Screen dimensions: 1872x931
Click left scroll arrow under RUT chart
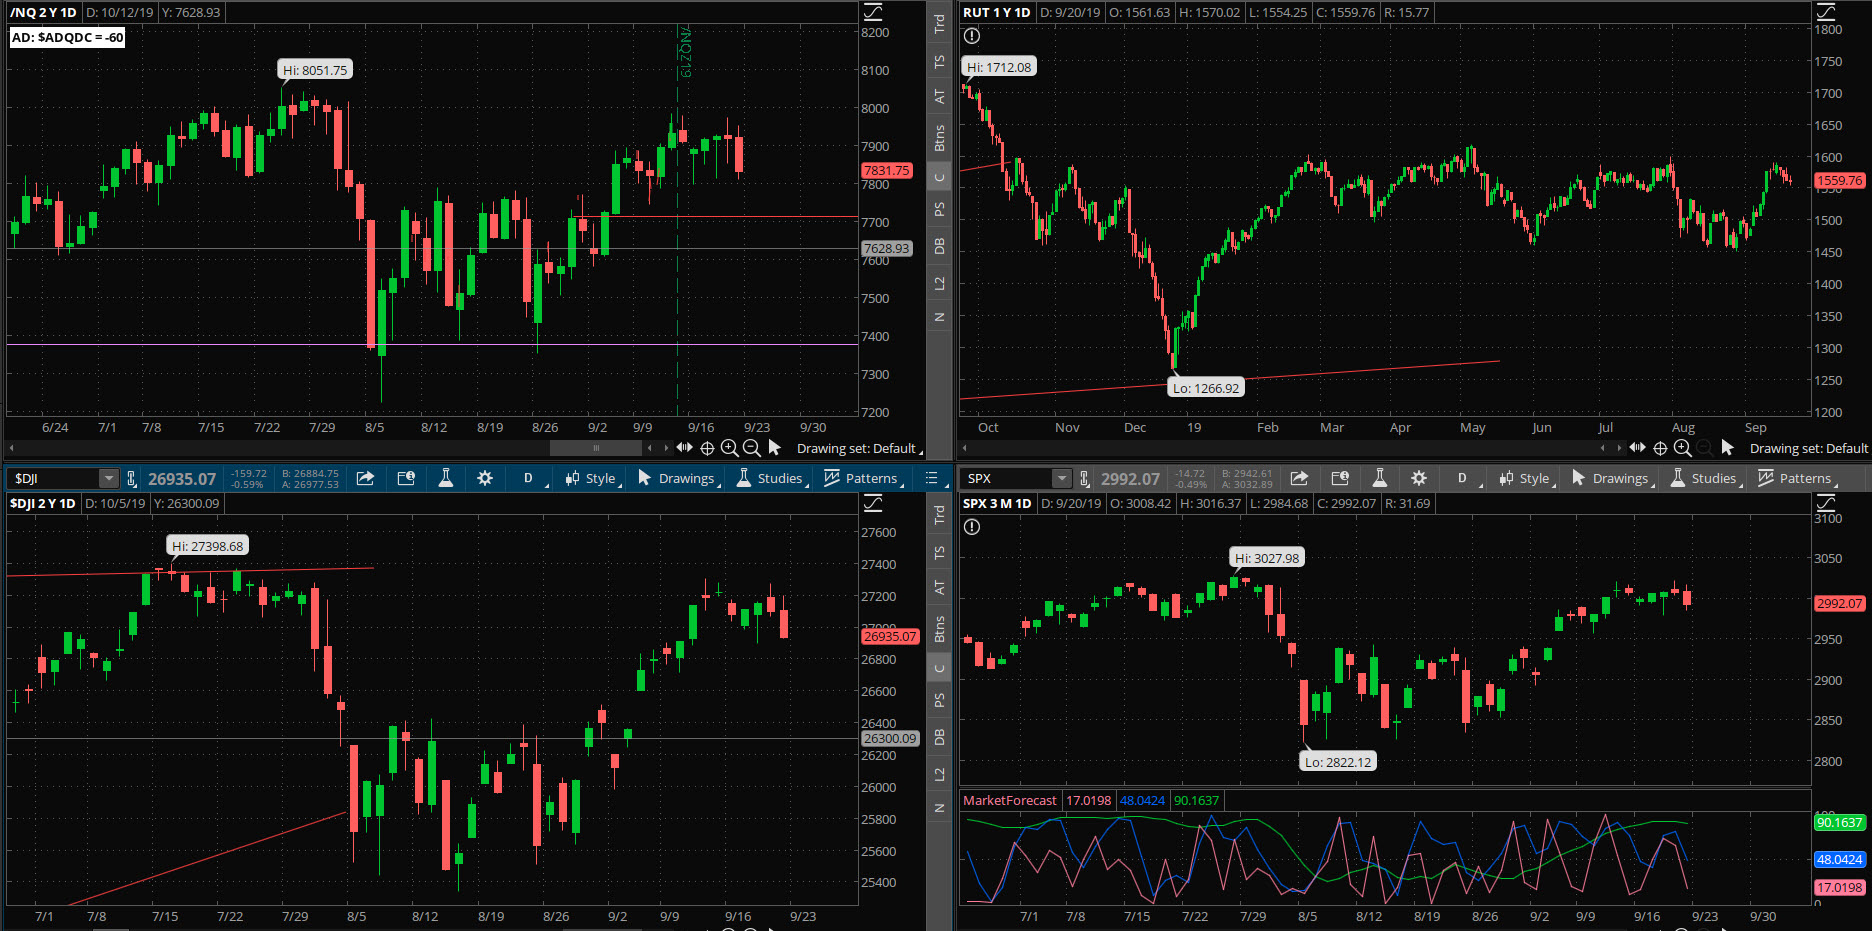(965, 448)
